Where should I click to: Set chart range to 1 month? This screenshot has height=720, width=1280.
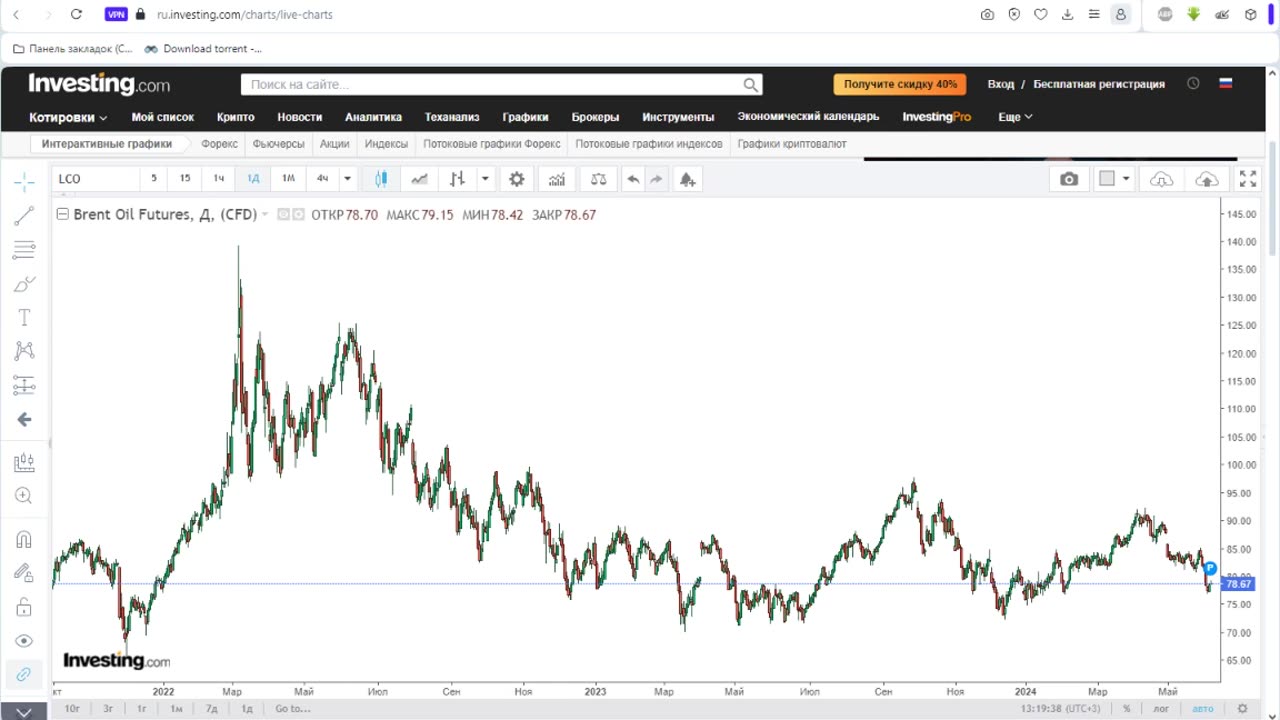(x=176, y=709)
